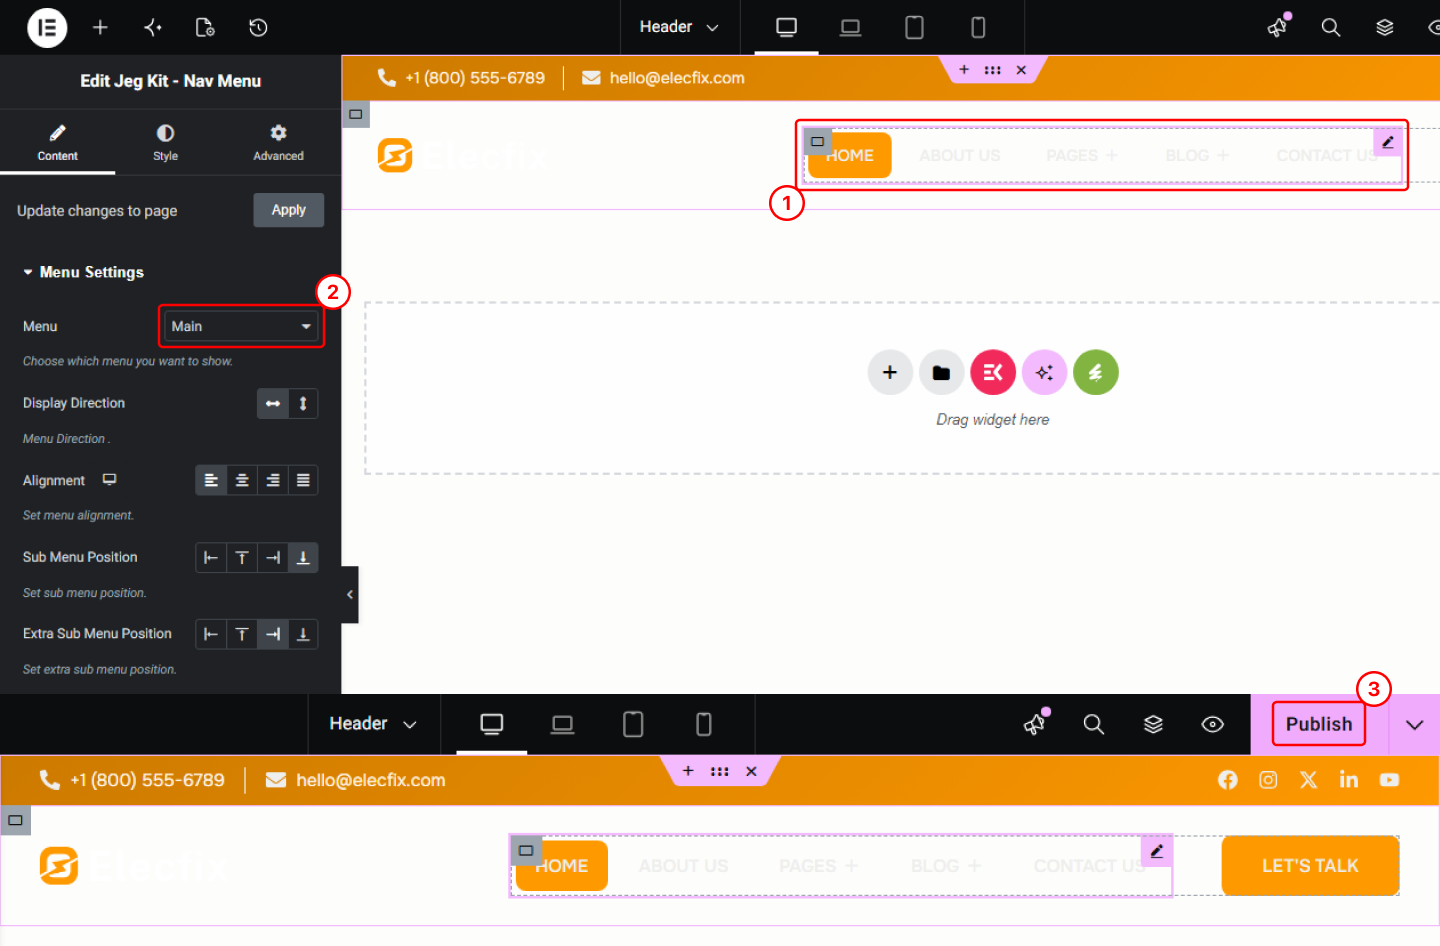Set menu alignment to justified
This screenshot has width=1440, height=946.
(303, 481)
